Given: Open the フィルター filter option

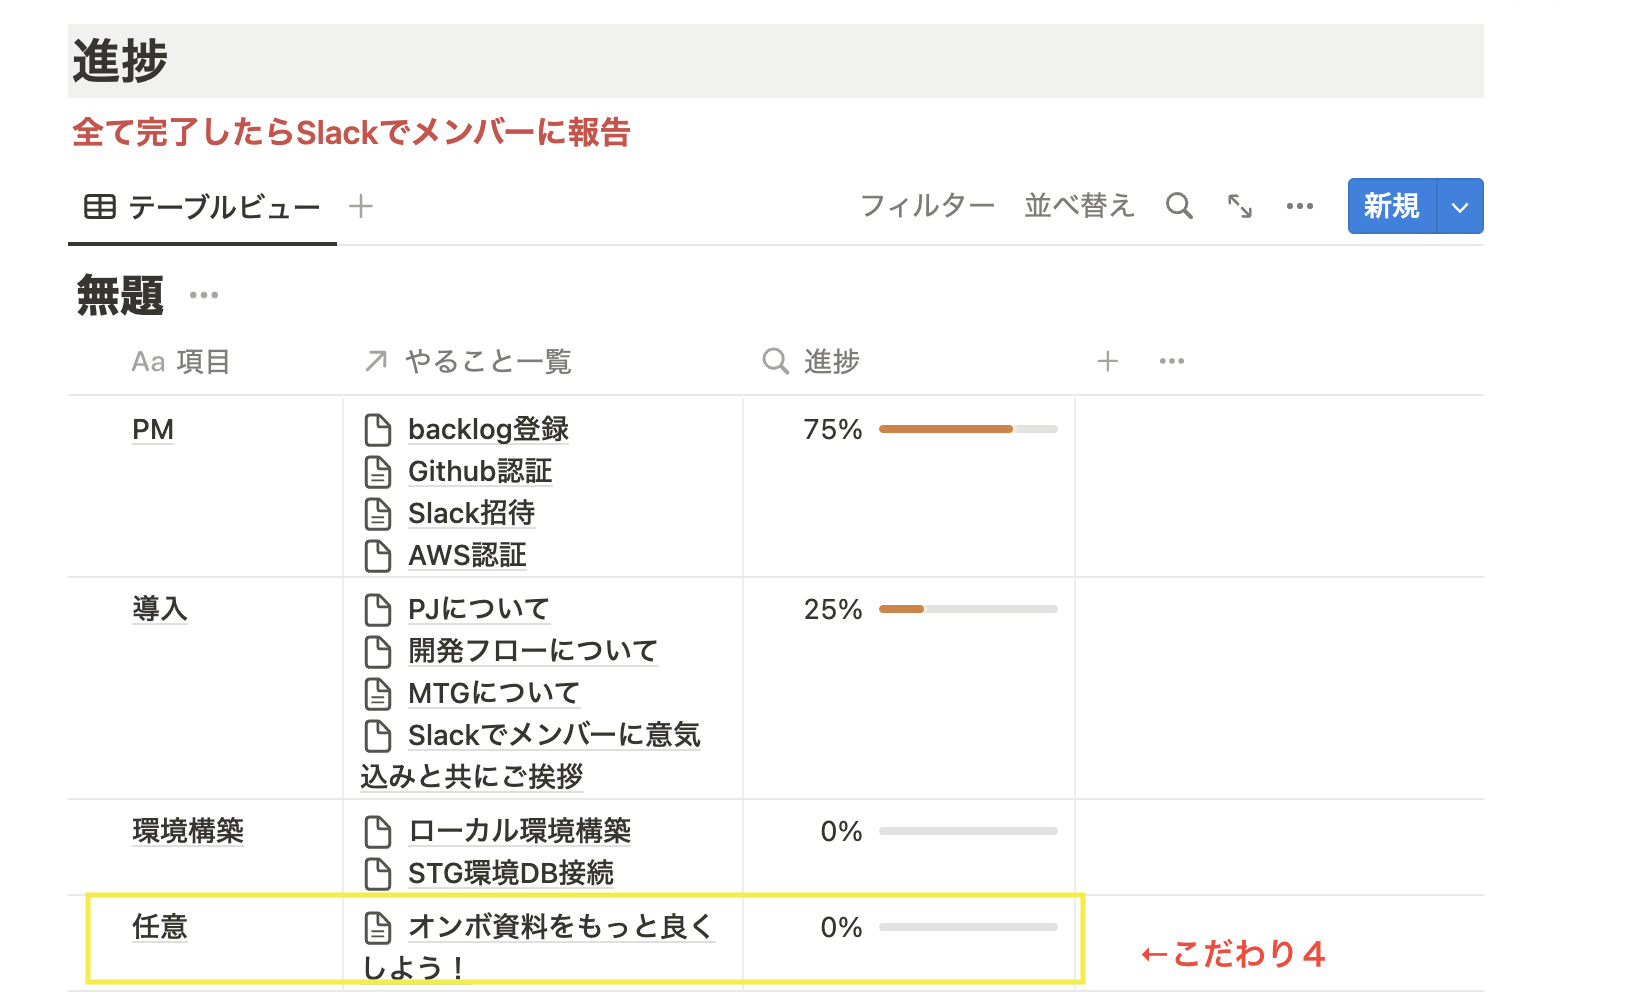Looking at the screenshot, I should [927, 206].
